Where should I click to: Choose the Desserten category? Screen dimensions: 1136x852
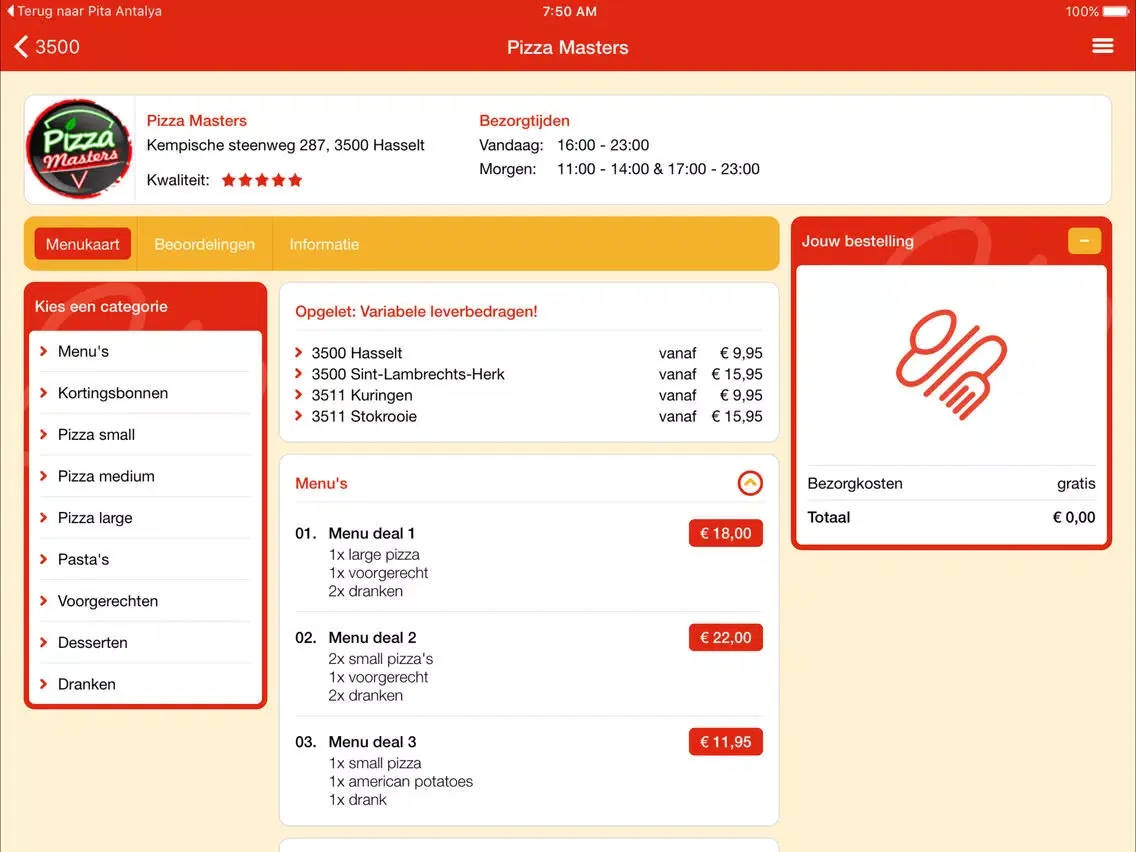pyautogui.click(x=145, y=643)
